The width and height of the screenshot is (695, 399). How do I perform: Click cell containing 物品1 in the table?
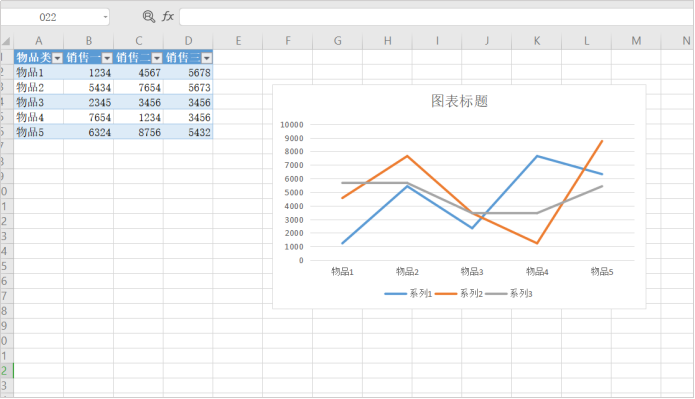pos(39,72)
